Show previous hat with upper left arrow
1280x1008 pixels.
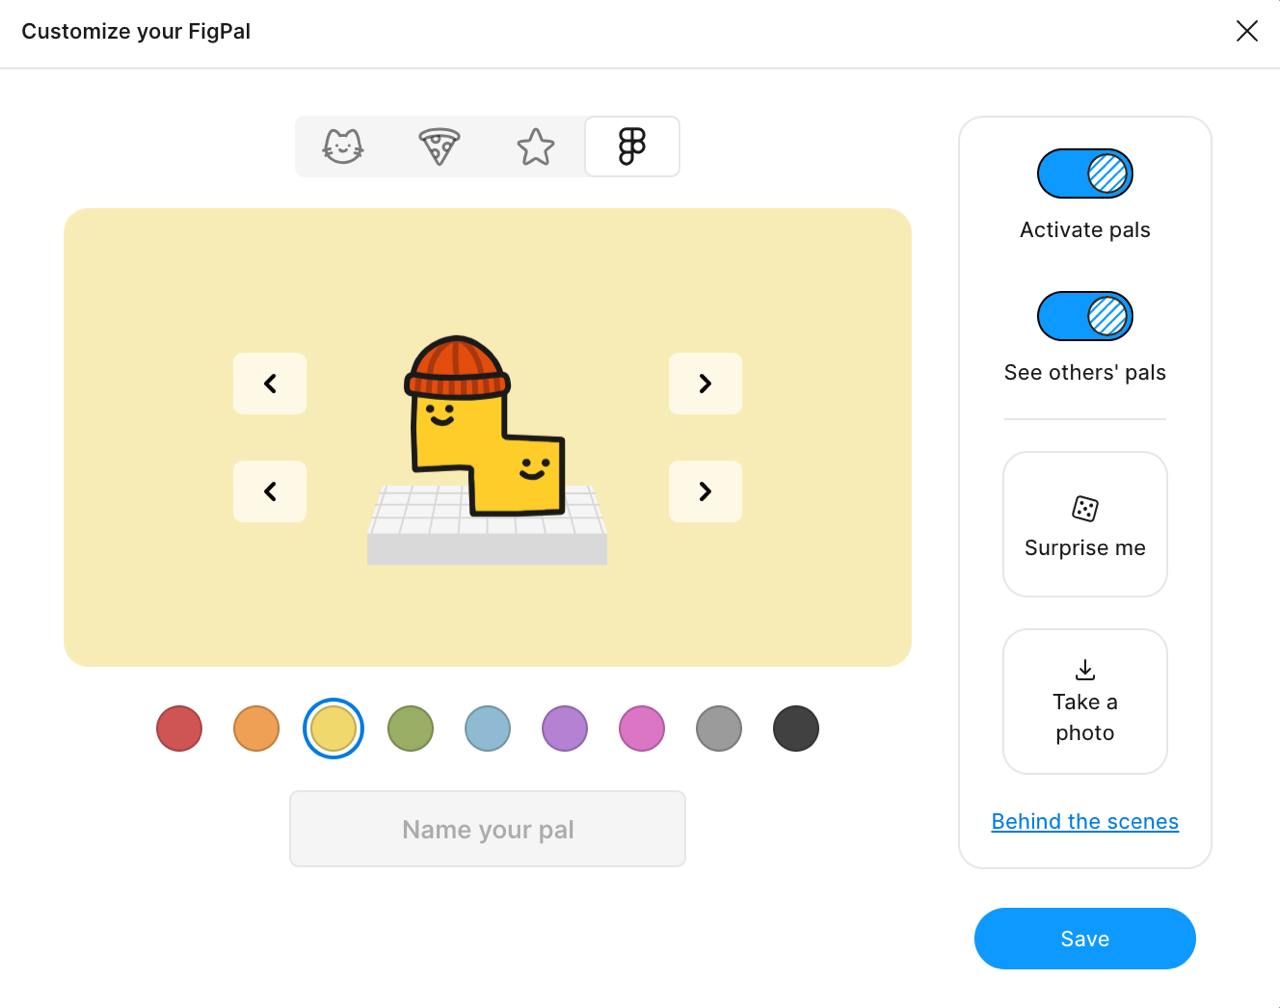pyautogui.click(x=270, y=383)
